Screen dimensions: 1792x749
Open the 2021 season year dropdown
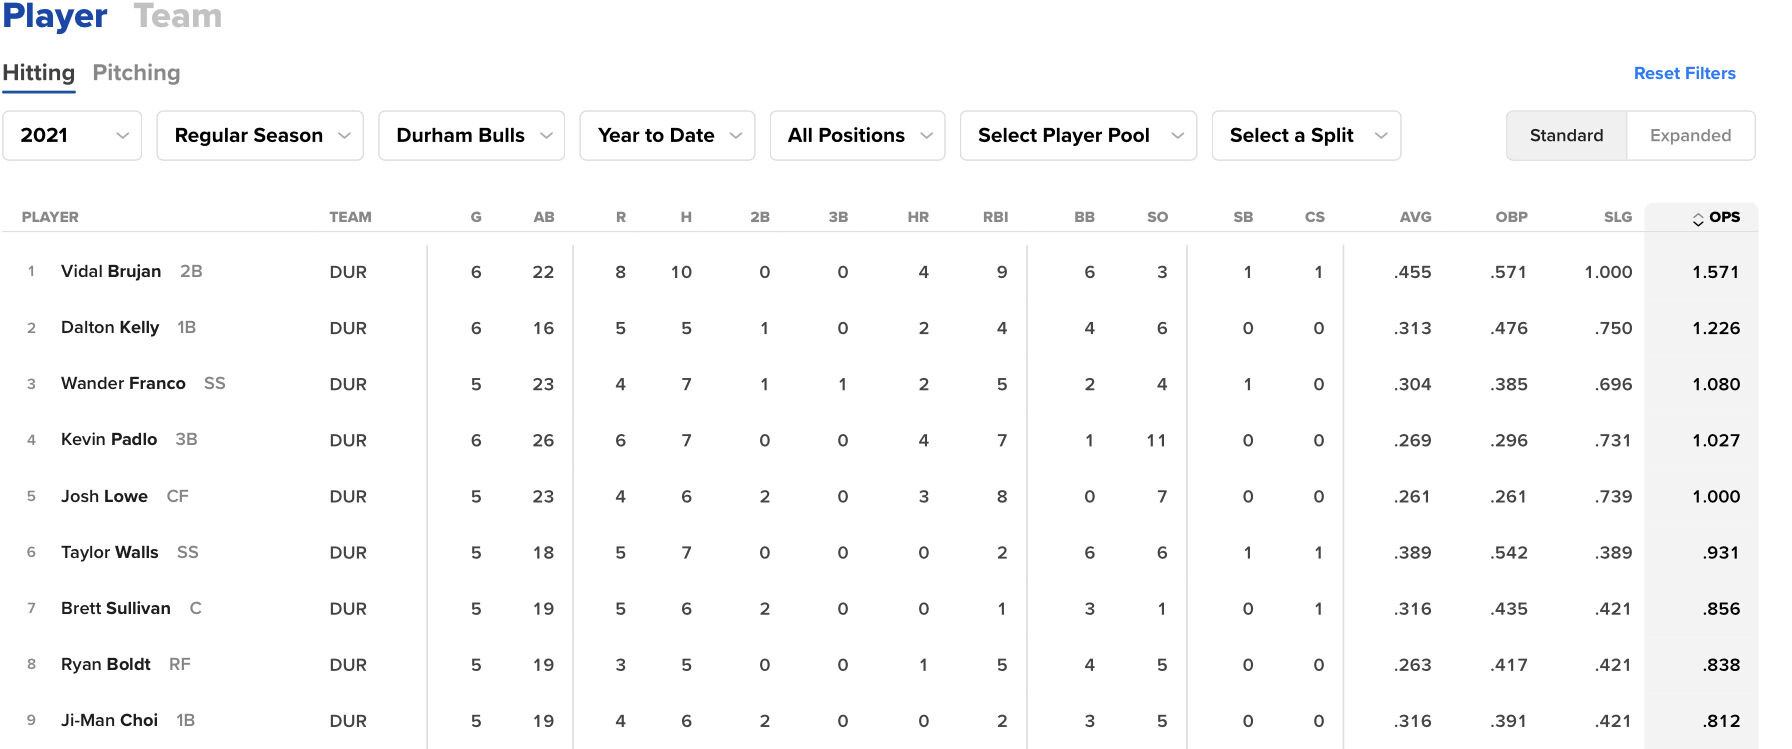(73, 136)
